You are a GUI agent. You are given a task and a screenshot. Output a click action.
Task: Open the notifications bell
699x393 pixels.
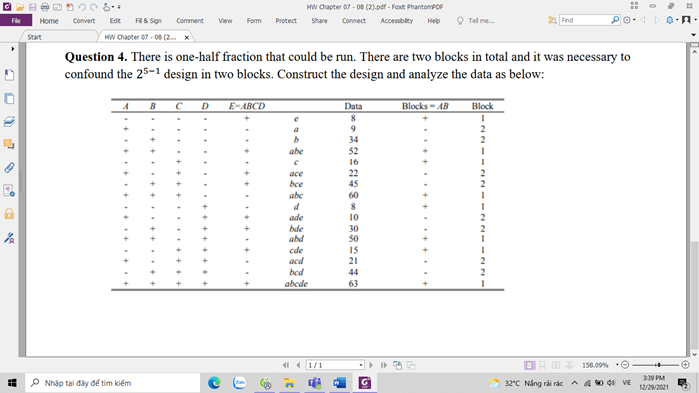click(670, 20)
